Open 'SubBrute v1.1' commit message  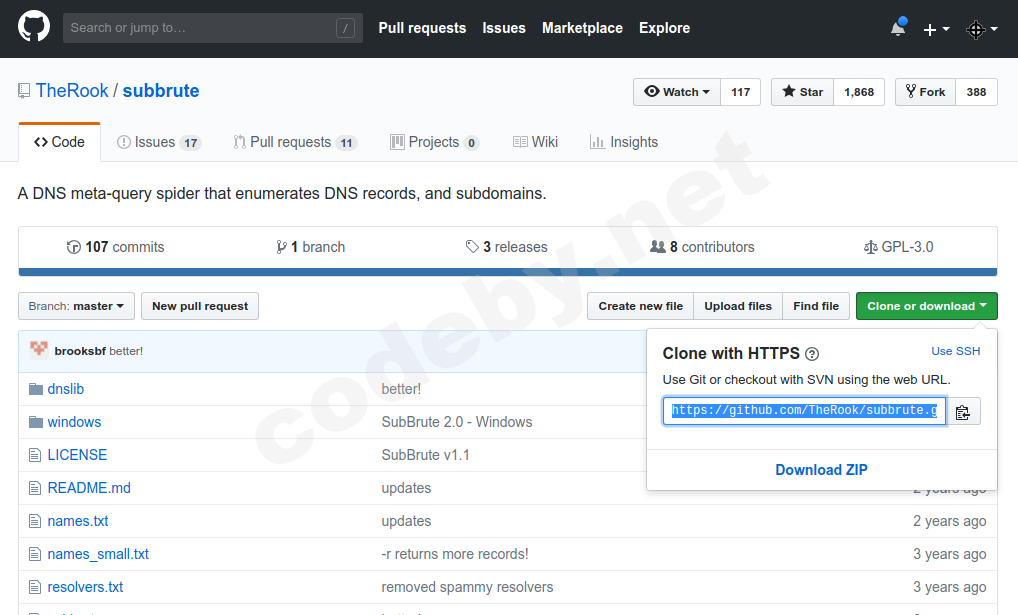(x=425, y=455)
